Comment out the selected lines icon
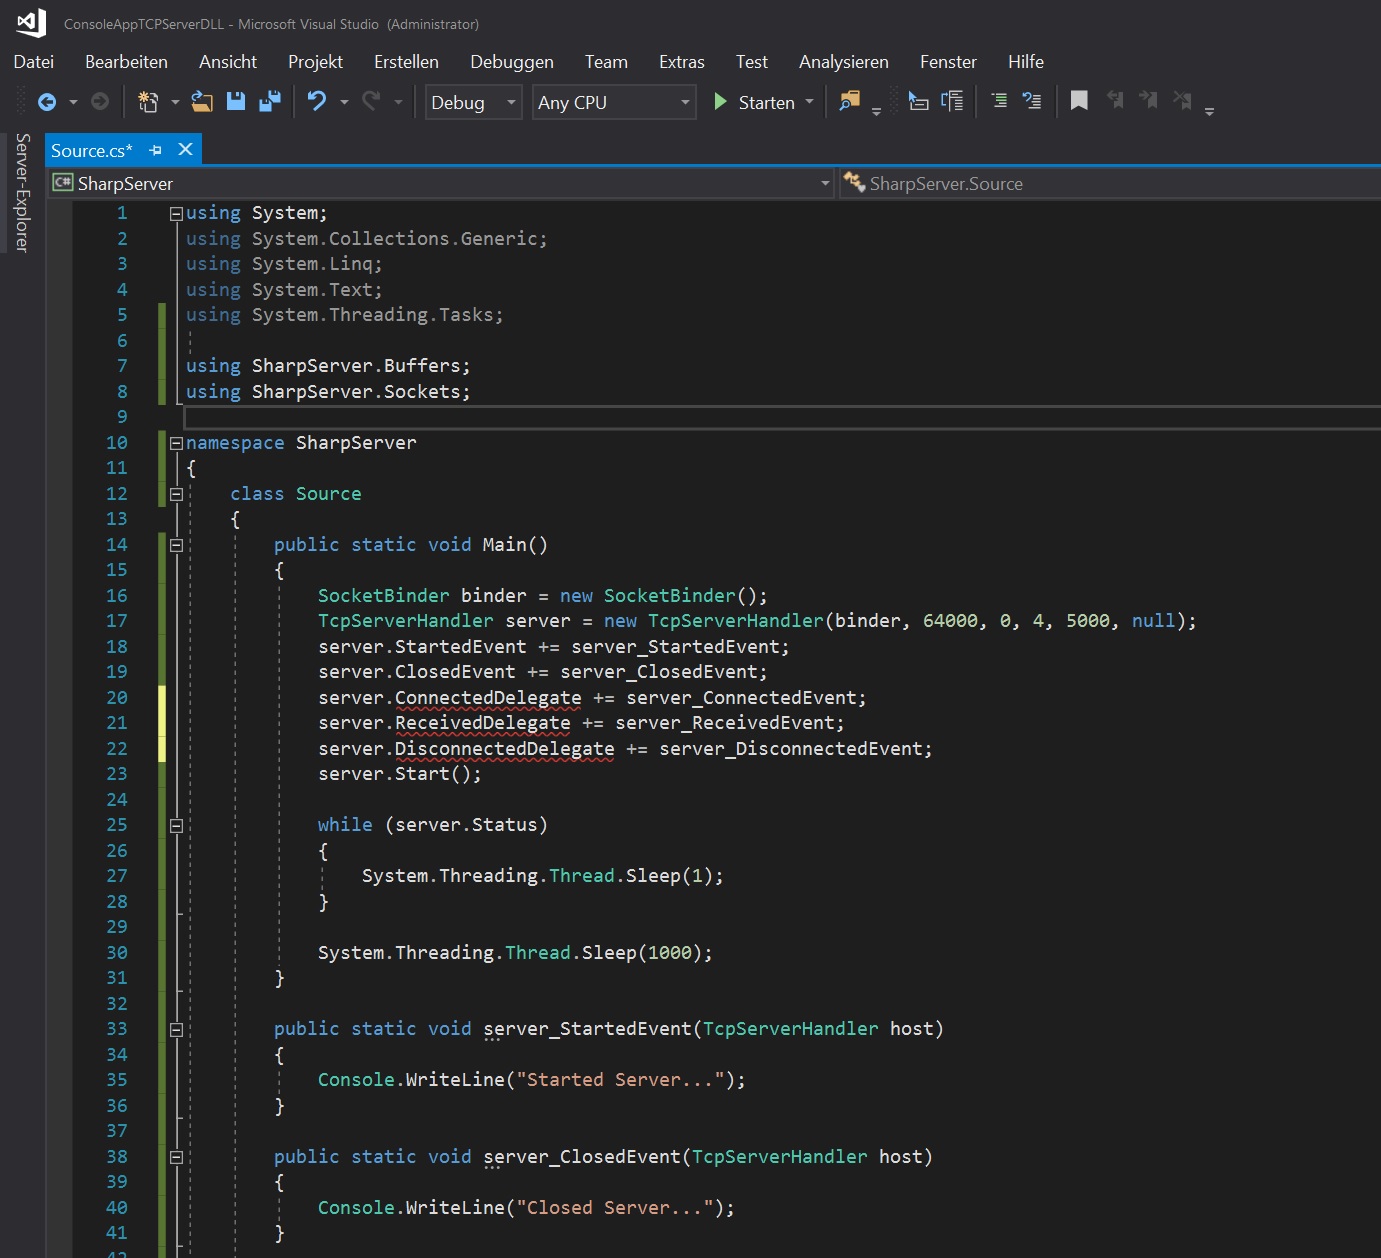Image resolution: width=1381 pixels, height=1258 pixels. 998,102
